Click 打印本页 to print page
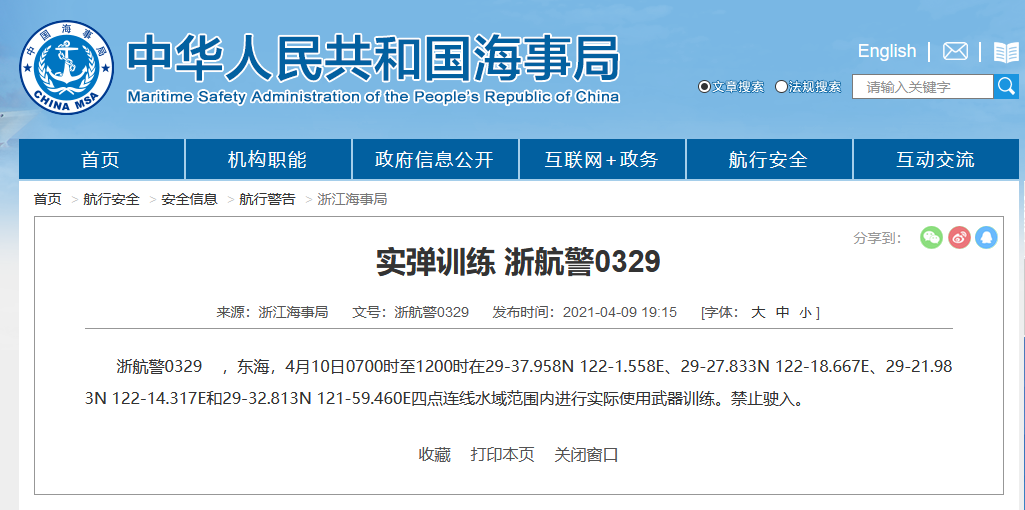 (x=502, y=454)
